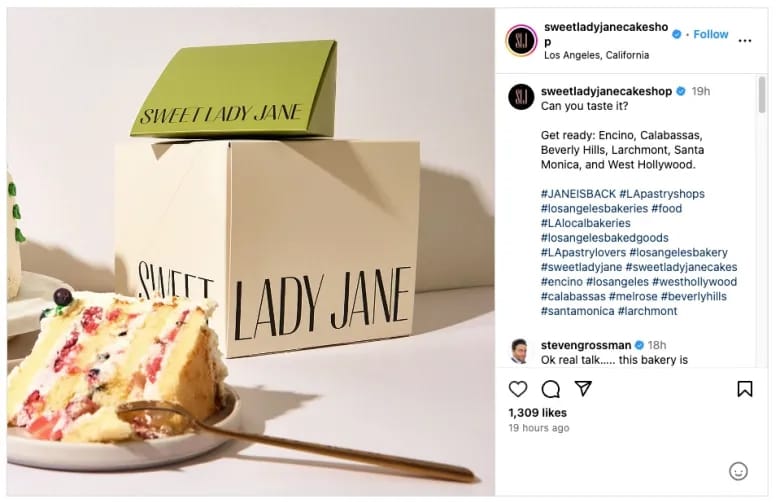Save post using bookmark icon
Image resolution: width=780 pixels, height=503 pixels.
[x=745, y=389]
